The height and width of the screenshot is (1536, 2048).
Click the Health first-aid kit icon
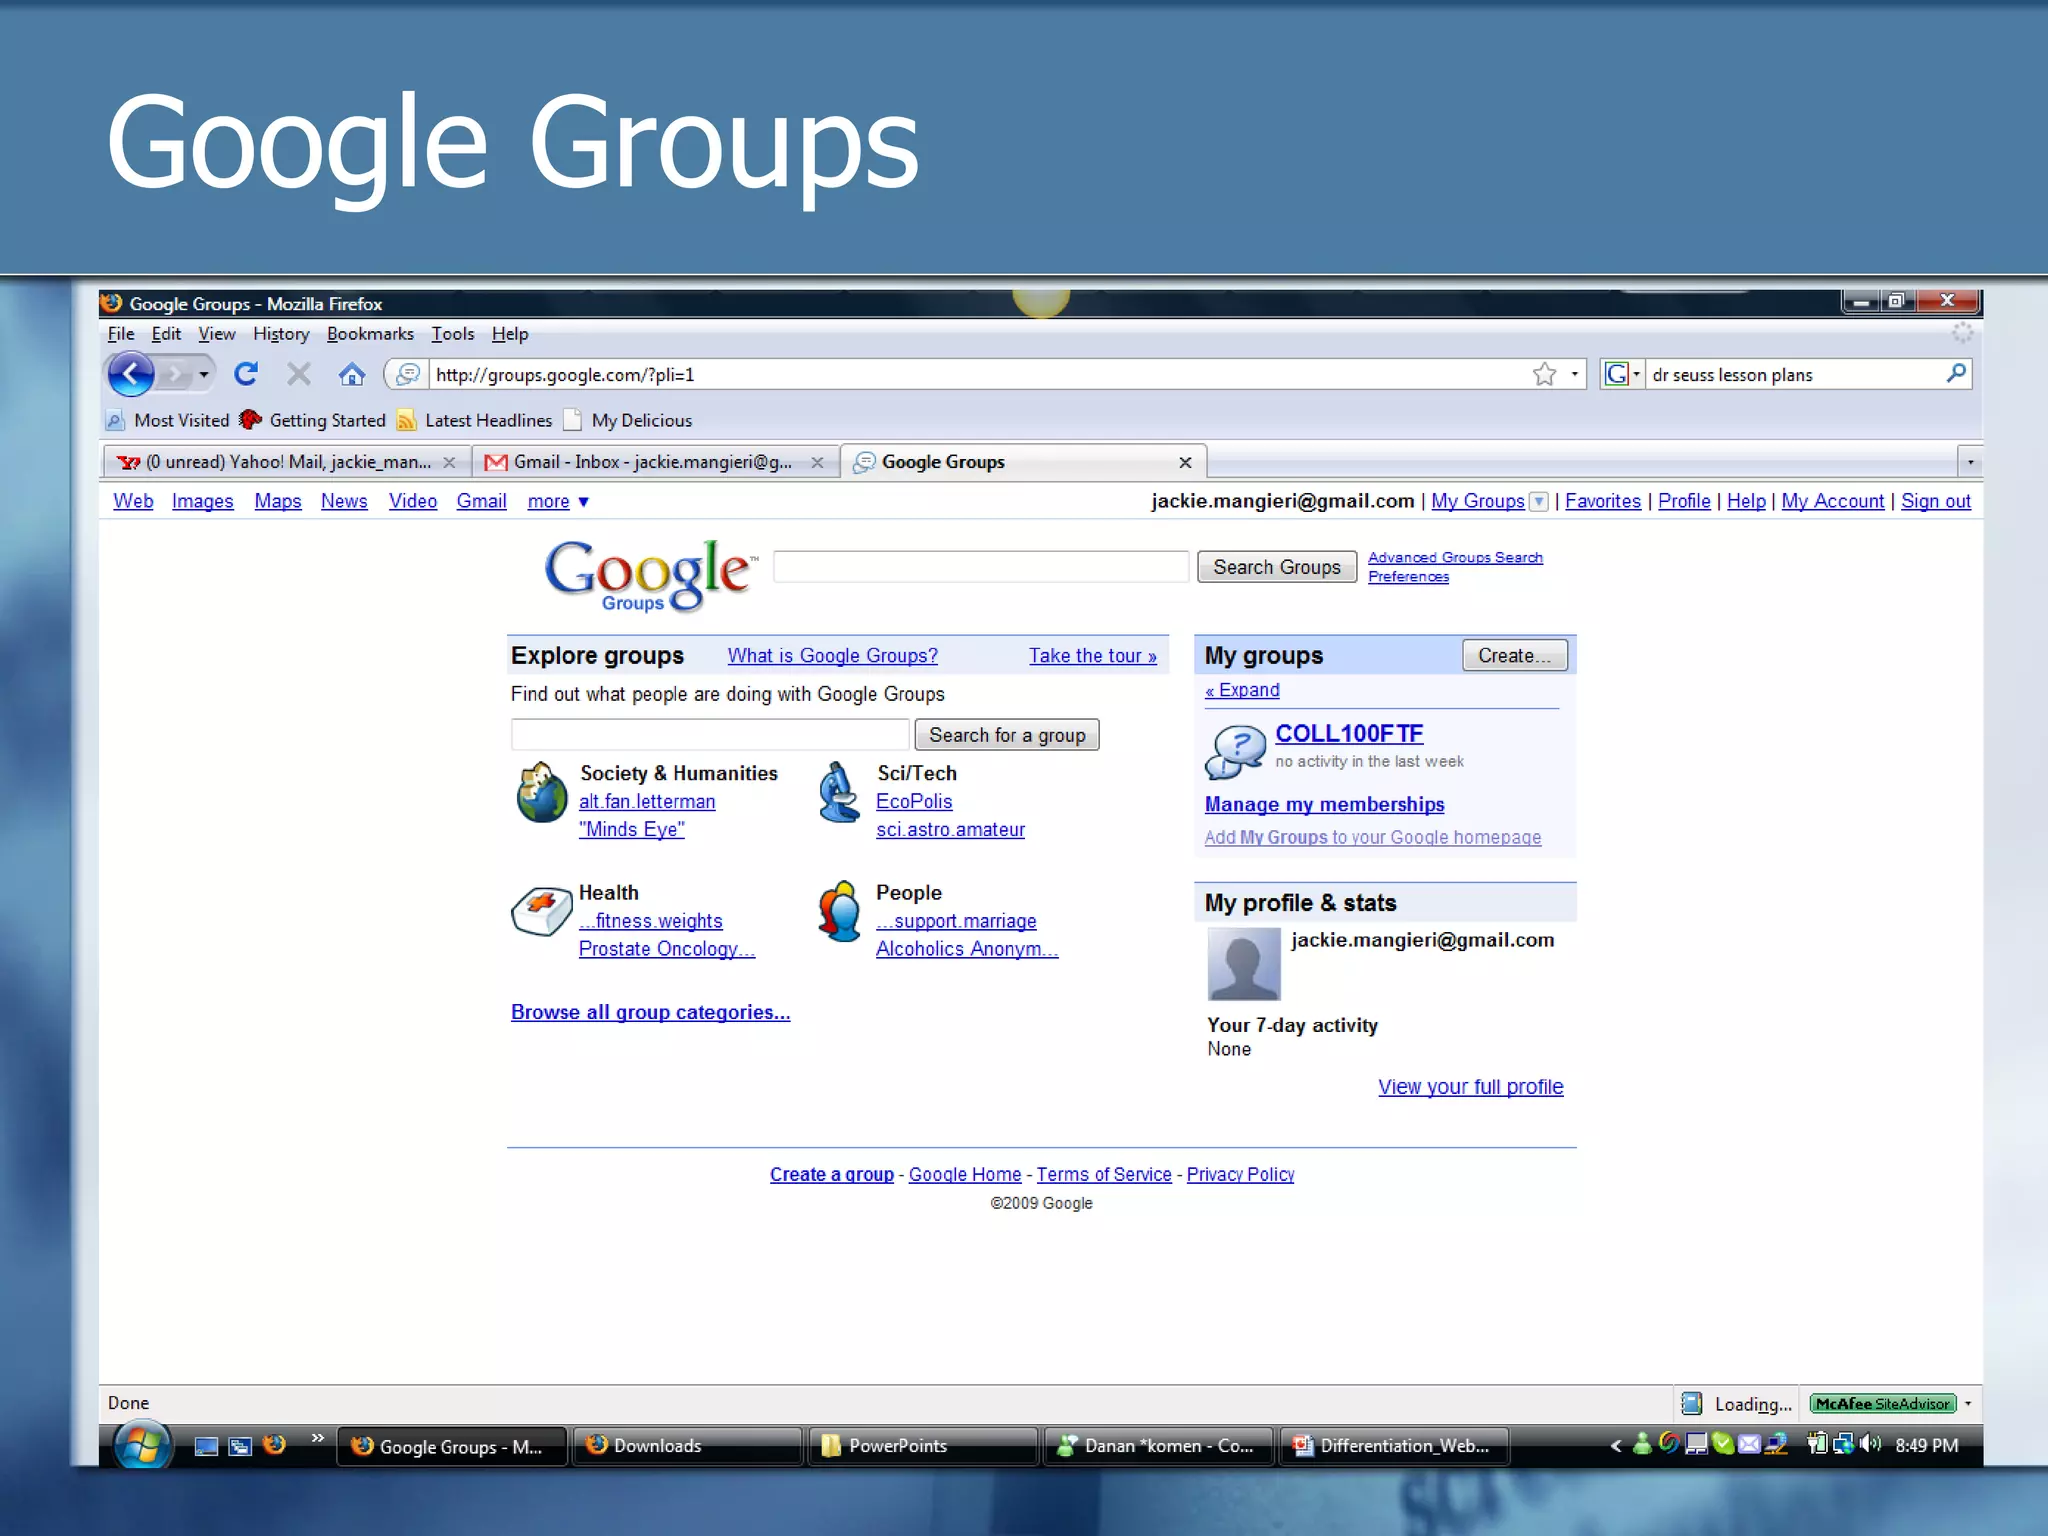click(541, 910)
